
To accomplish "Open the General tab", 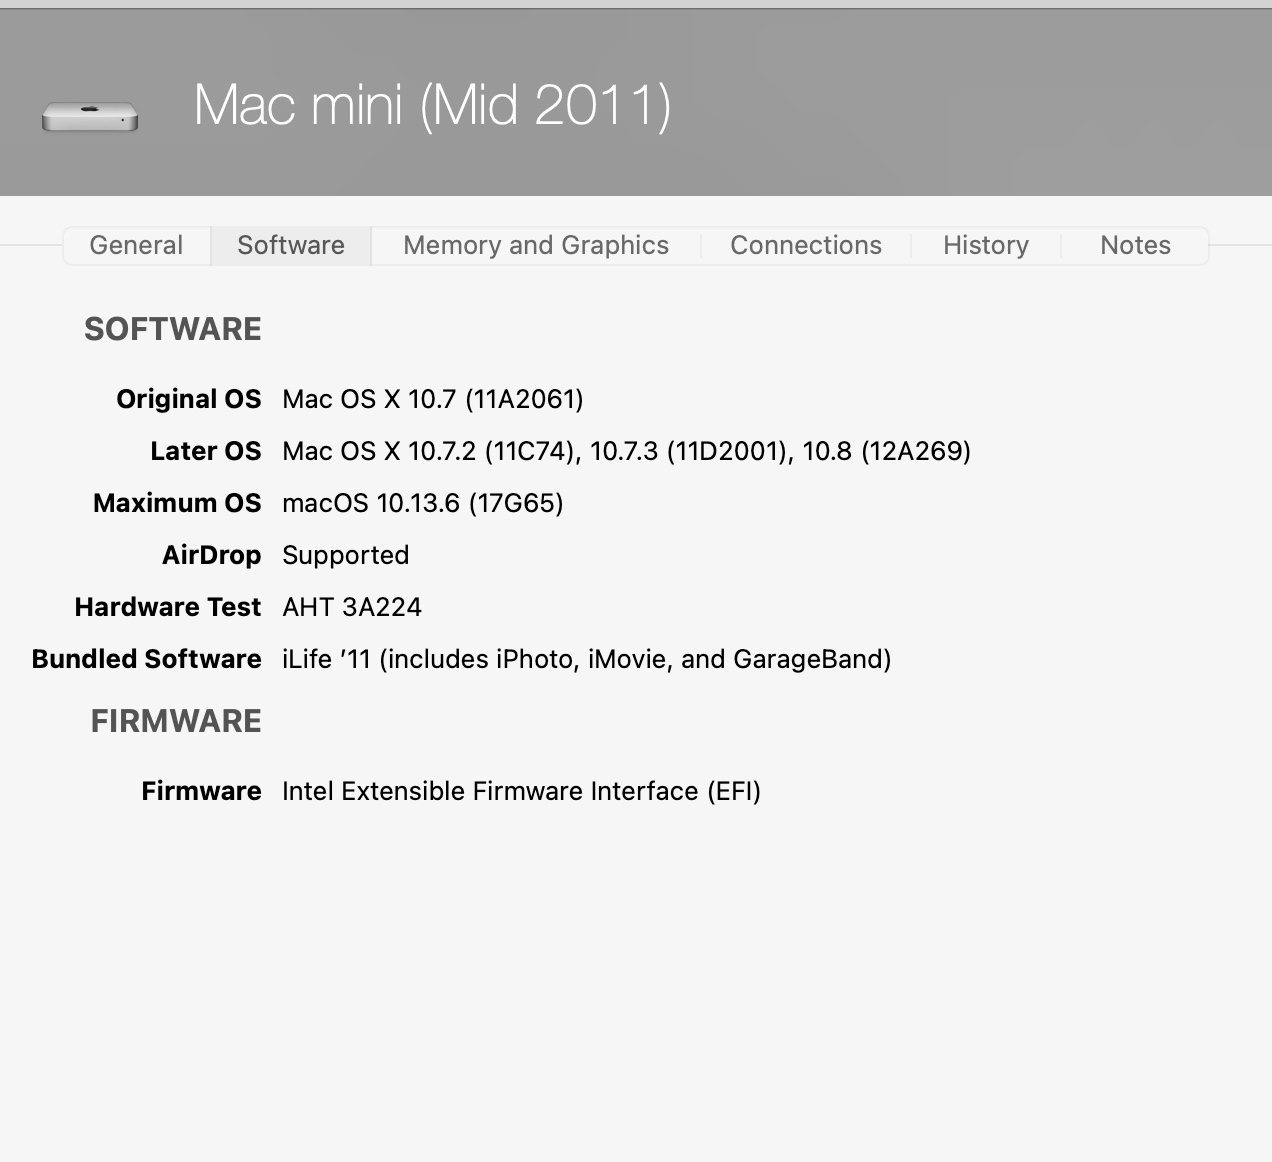I will (x=136, y=245).
